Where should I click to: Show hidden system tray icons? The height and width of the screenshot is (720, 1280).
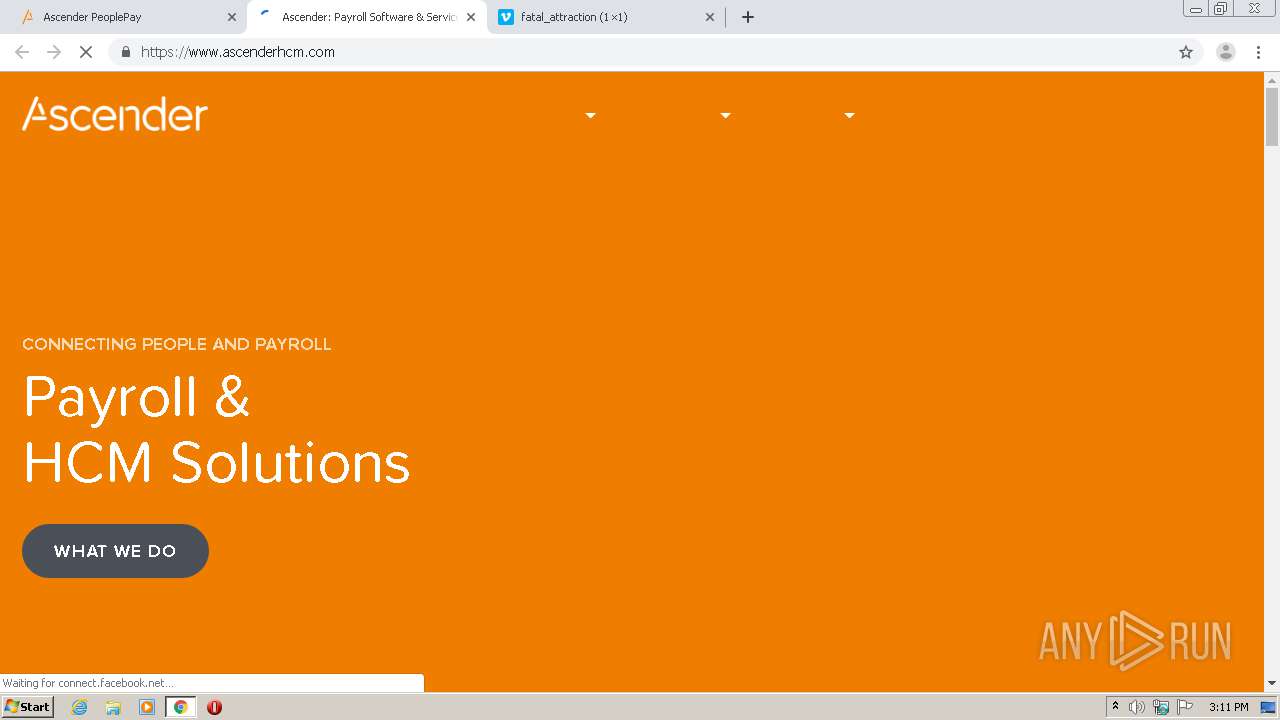click(x=1115, y=707)
